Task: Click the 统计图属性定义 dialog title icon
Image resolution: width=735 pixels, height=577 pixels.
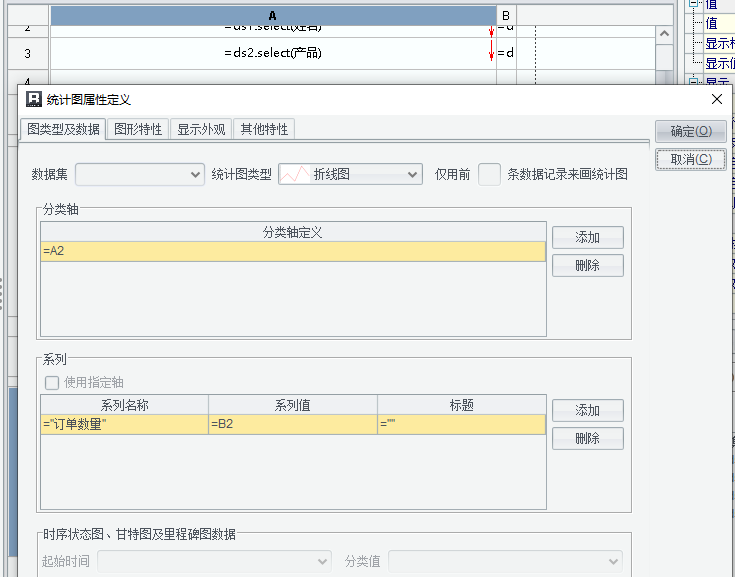Action: pyautogui.click(x=33, y=99)
